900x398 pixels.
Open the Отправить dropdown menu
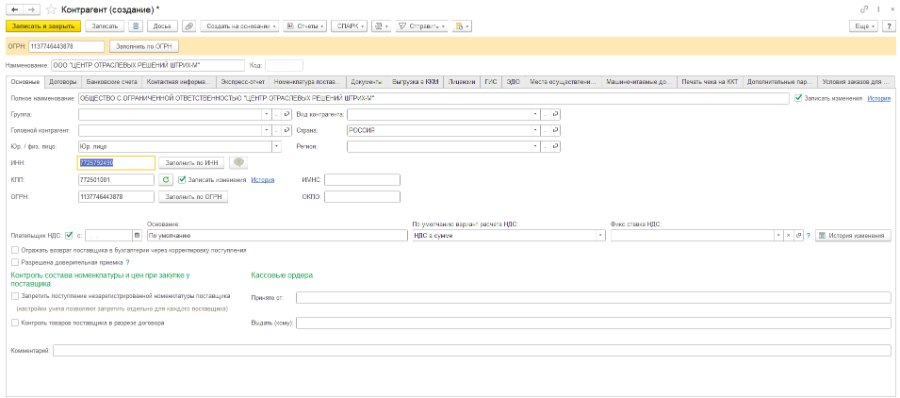[x=421, y=26]
